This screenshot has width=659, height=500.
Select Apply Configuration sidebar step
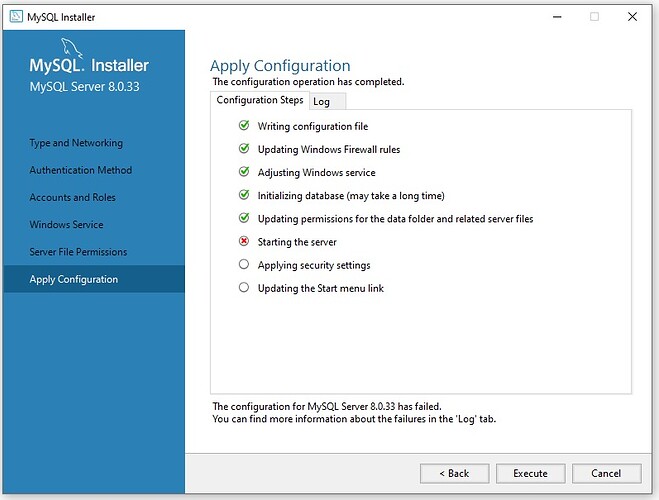pos(94,279)
